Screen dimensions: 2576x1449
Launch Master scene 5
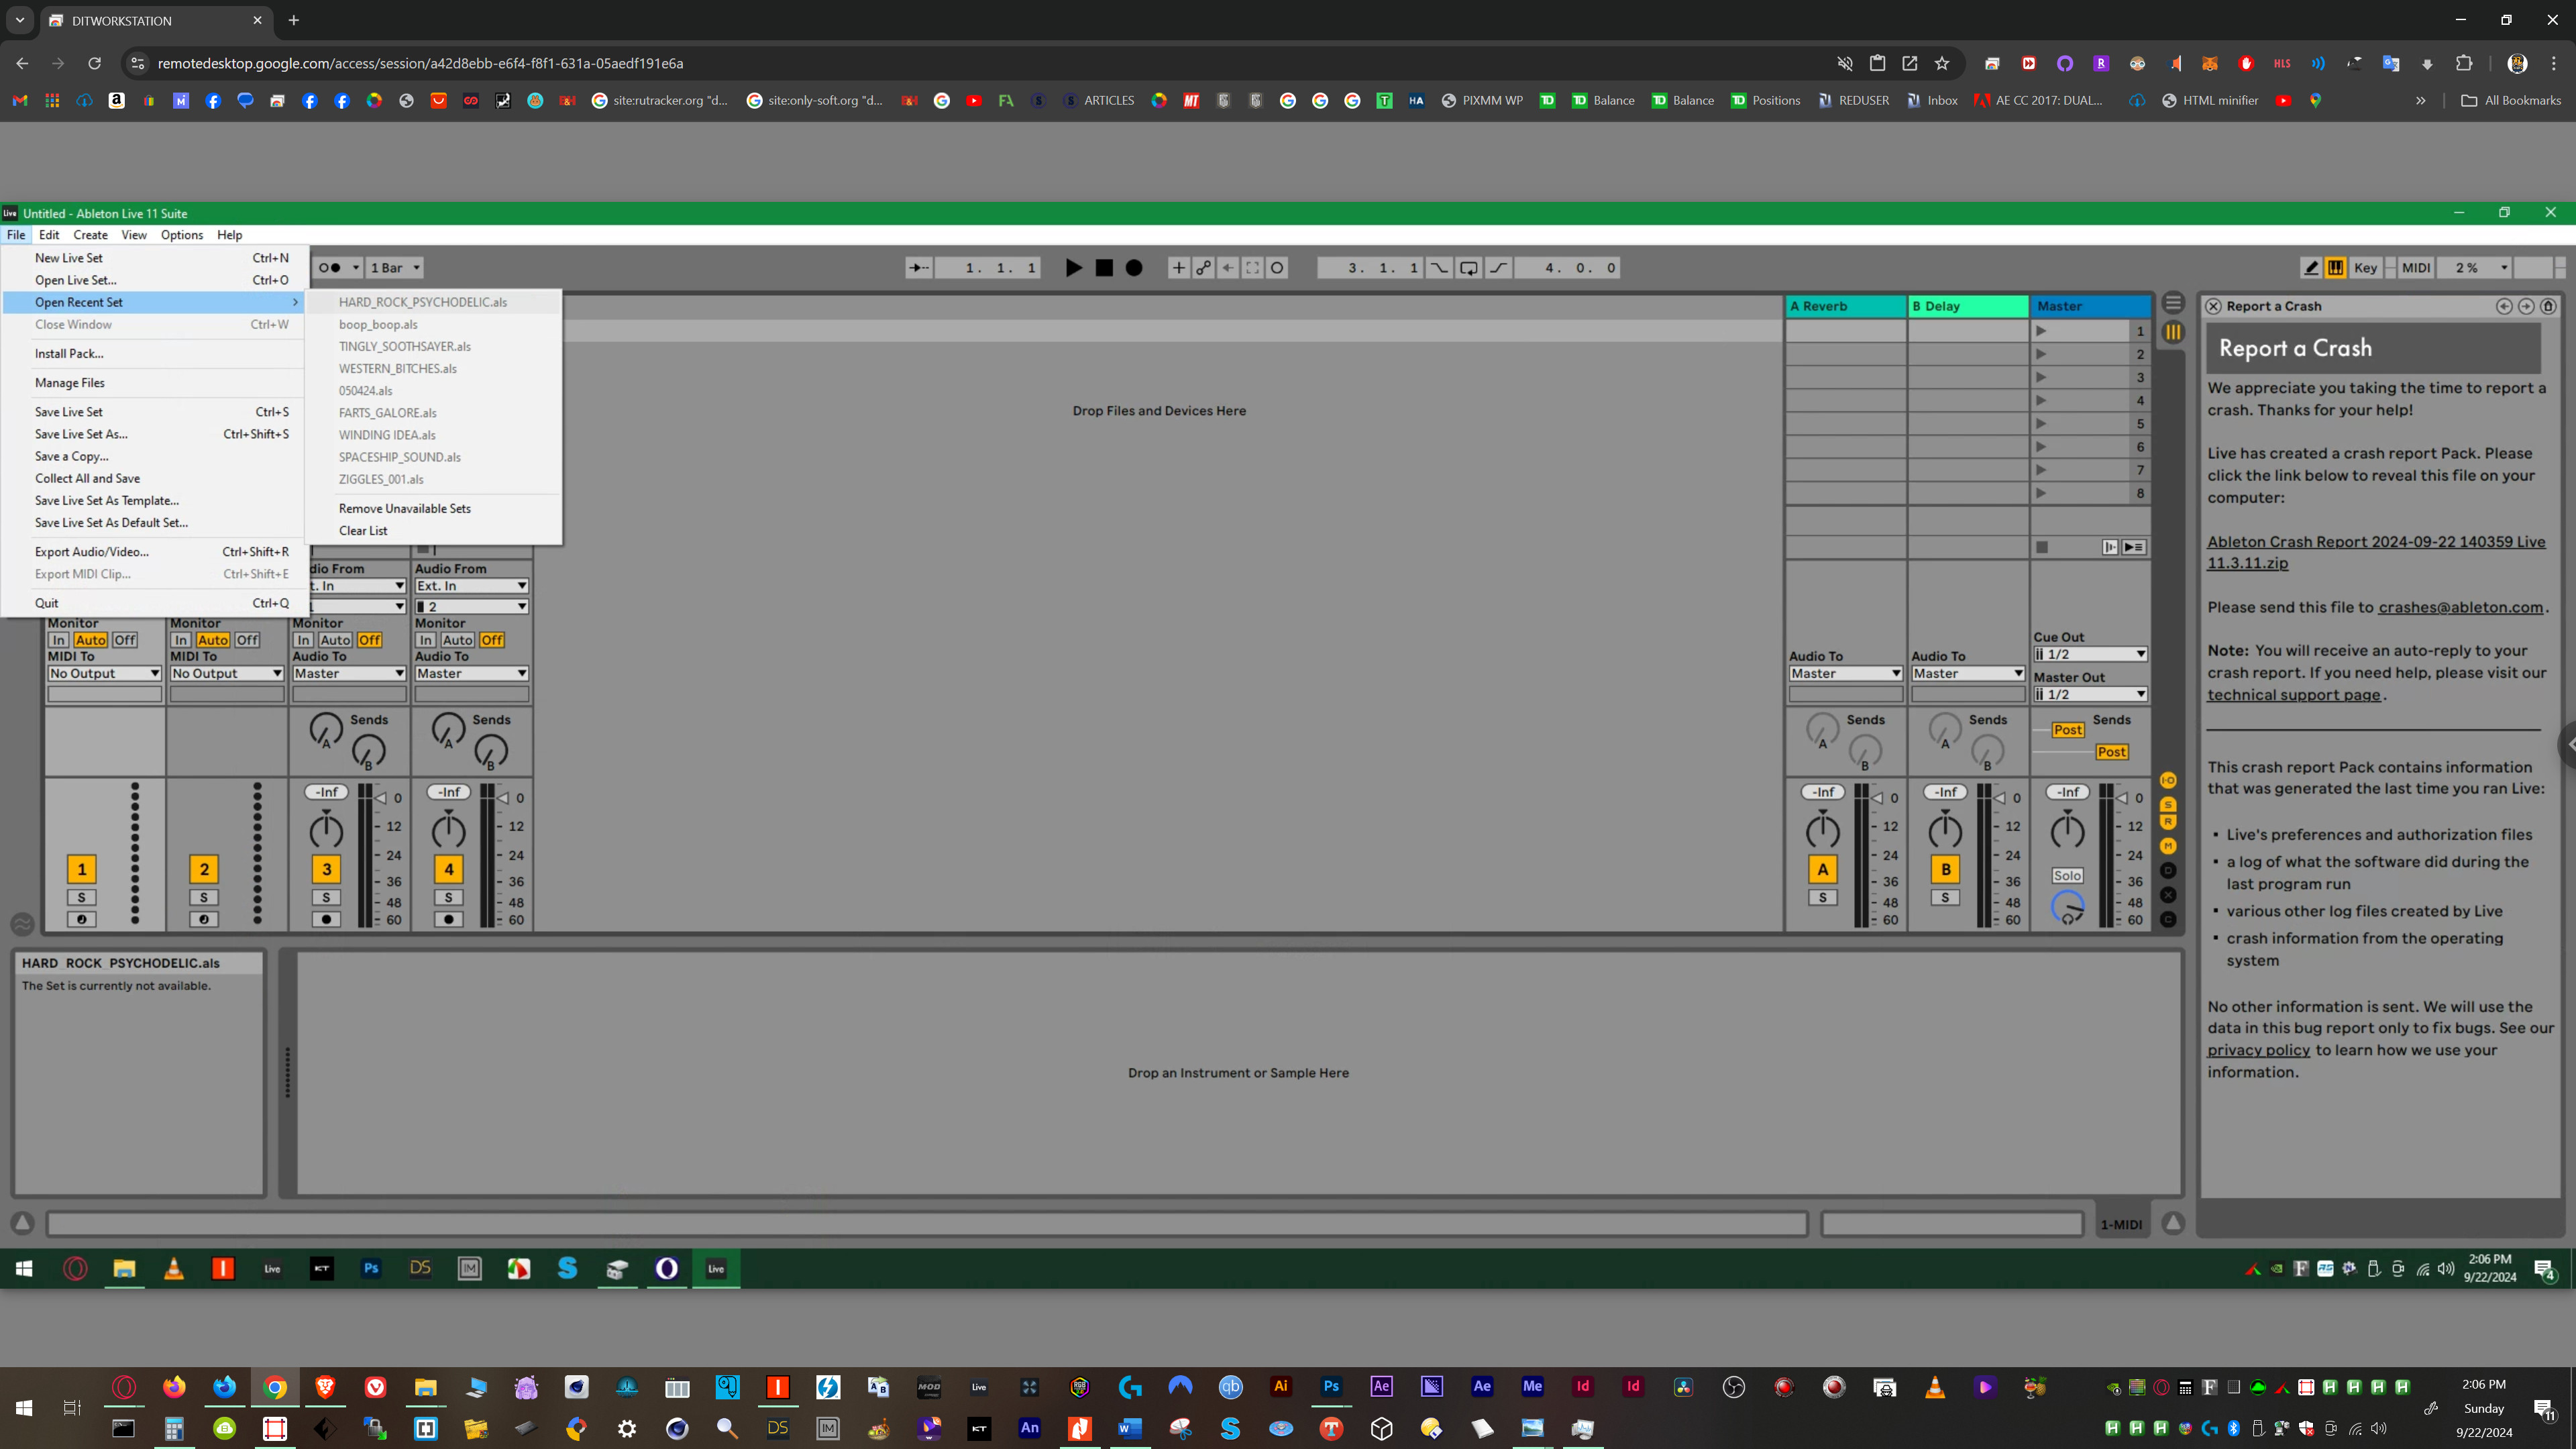tap(2041, 424)
